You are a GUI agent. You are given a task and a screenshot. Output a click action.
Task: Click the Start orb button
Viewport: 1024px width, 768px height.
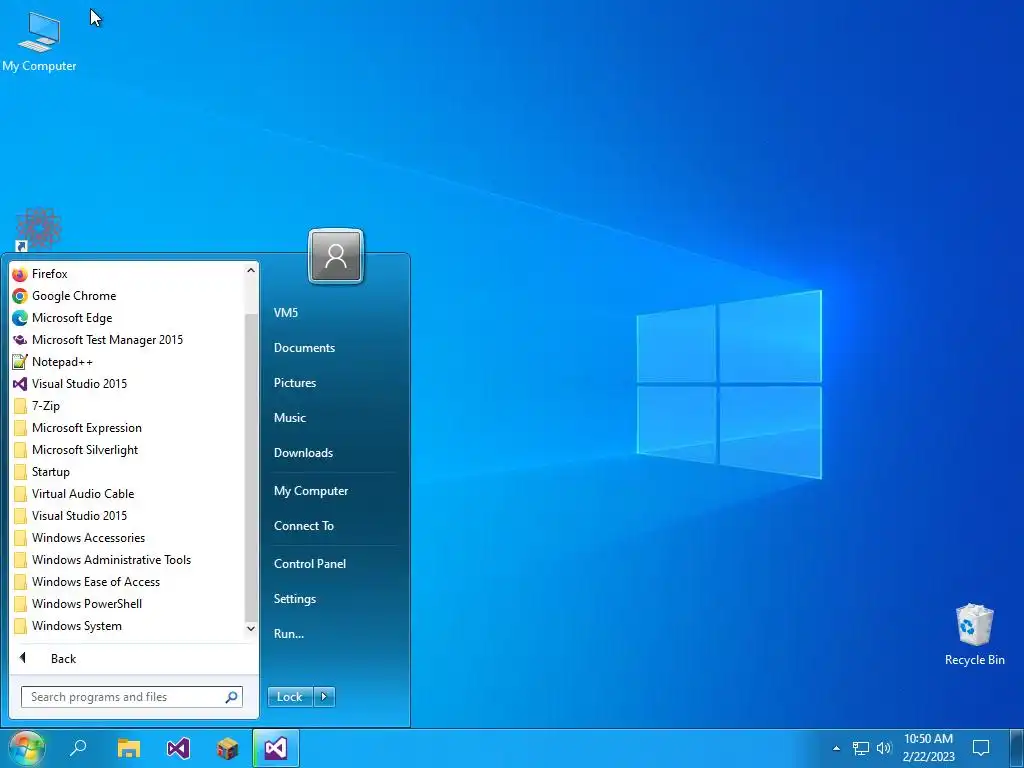click(x=26, y=748)
